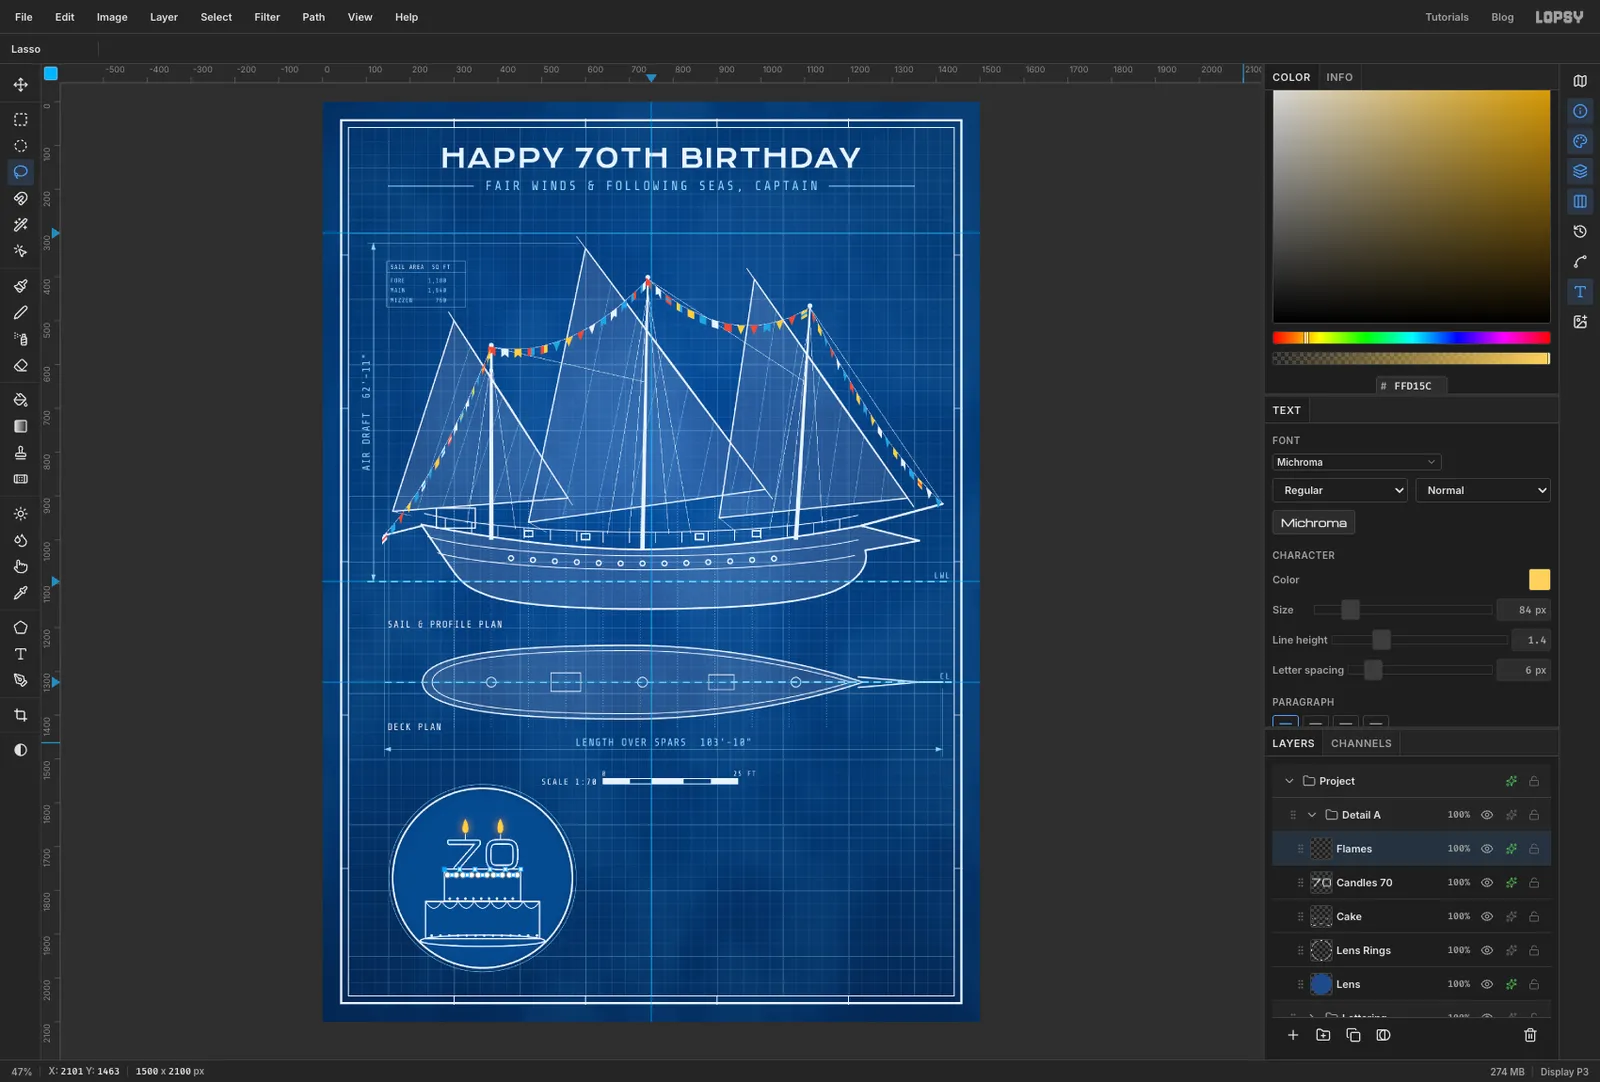Pick the Crop tool

[20, 715]
